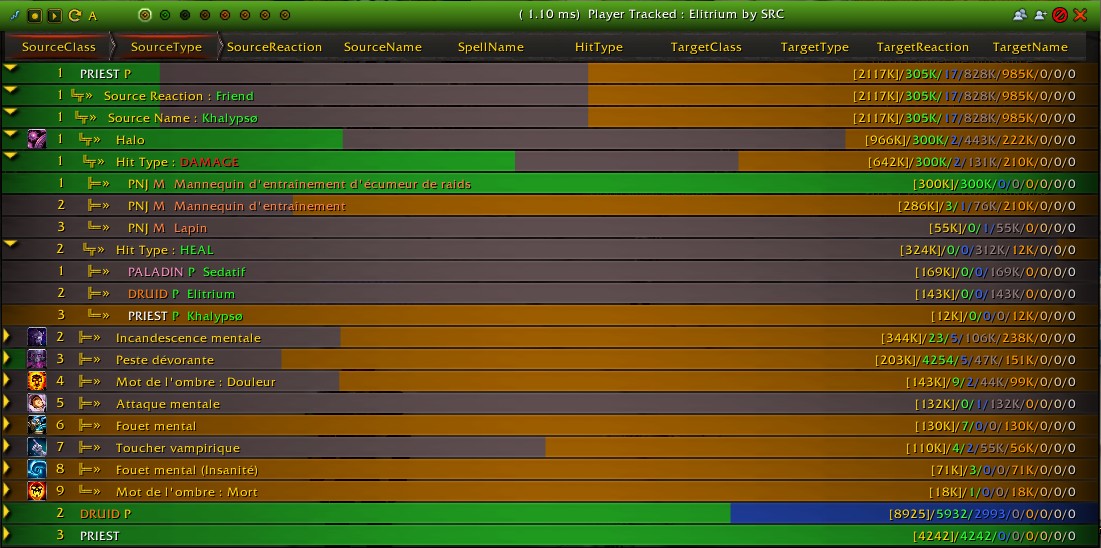Select the first highlighted segment circle
Viewport: 1101px width, 548px height.
(x=145, y=15)
